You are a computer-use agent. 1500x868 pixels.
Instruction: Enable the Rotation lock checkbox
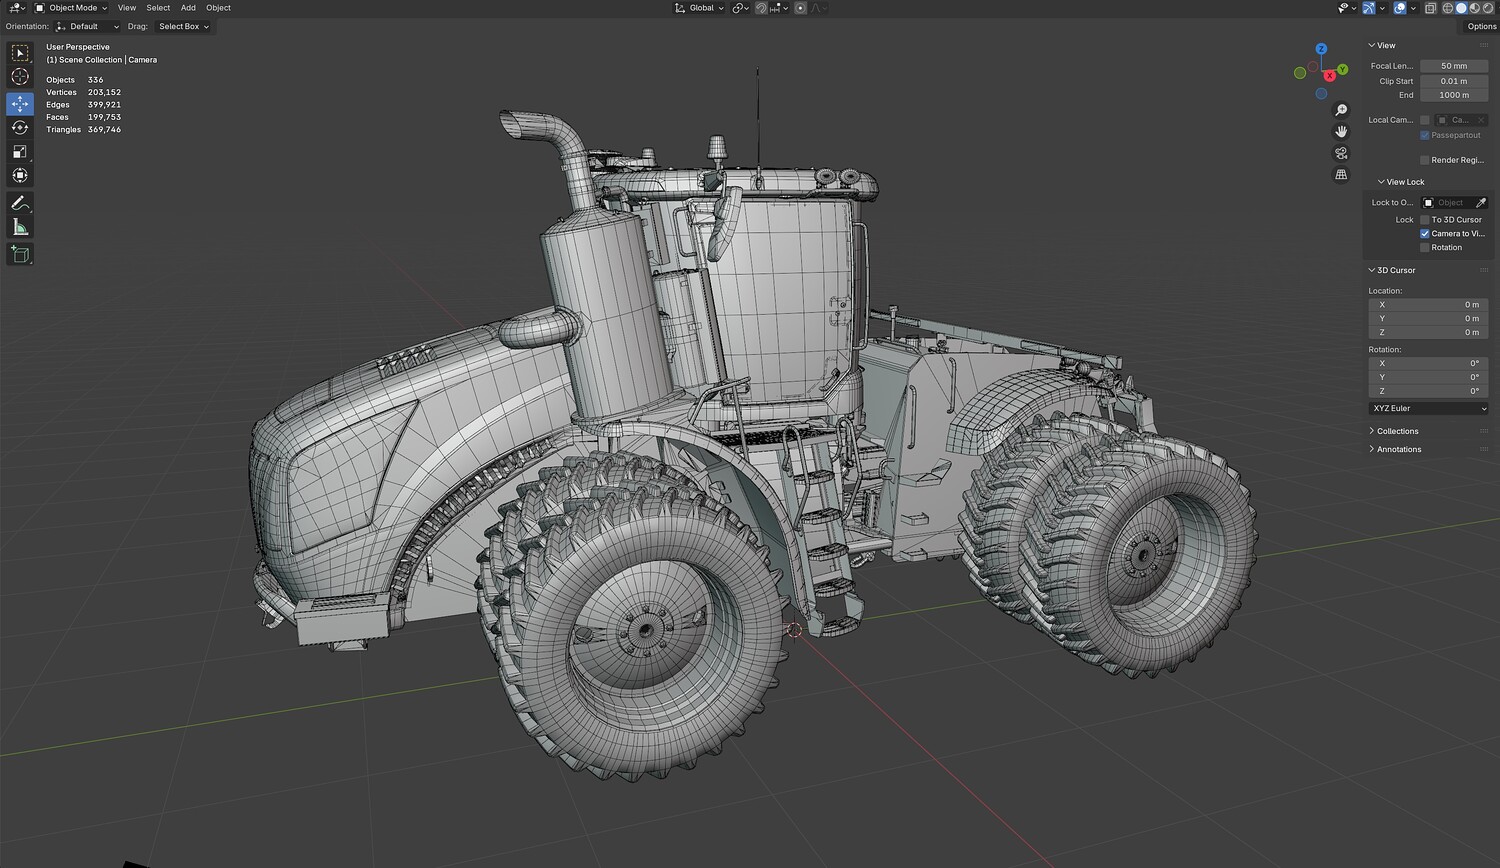coord(1425,248)
